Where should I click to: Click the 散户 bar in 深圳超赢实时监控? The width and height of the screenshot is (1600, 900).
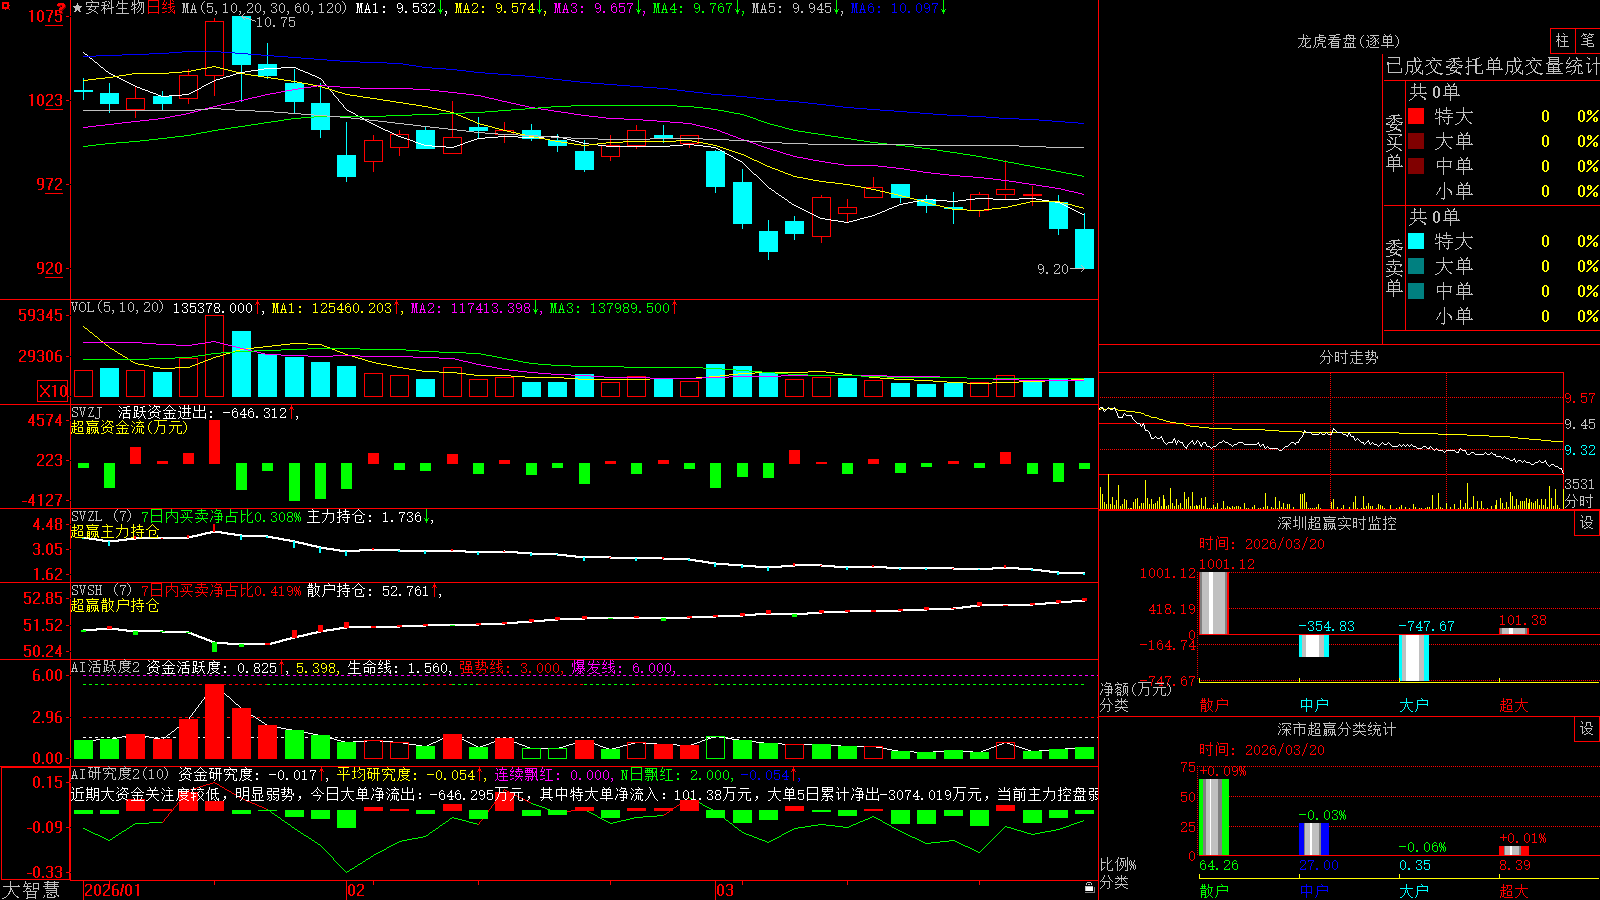[x=1213, y=602]
